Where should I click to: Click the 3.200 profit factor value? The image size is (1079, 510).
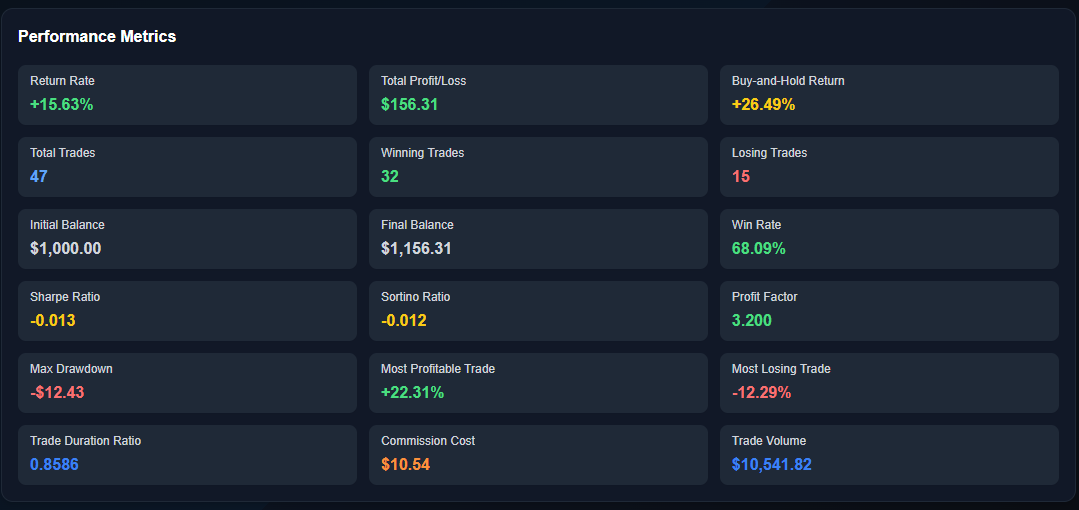[751, 320]
